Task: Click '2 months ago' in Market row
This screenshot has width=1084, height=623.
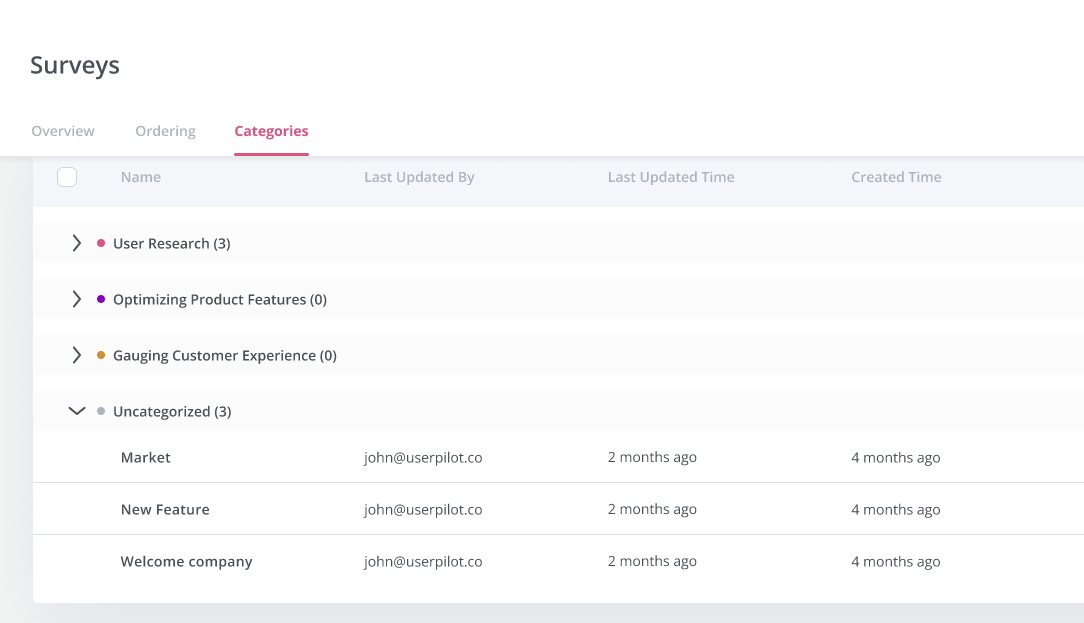Action: pos(652,457)
